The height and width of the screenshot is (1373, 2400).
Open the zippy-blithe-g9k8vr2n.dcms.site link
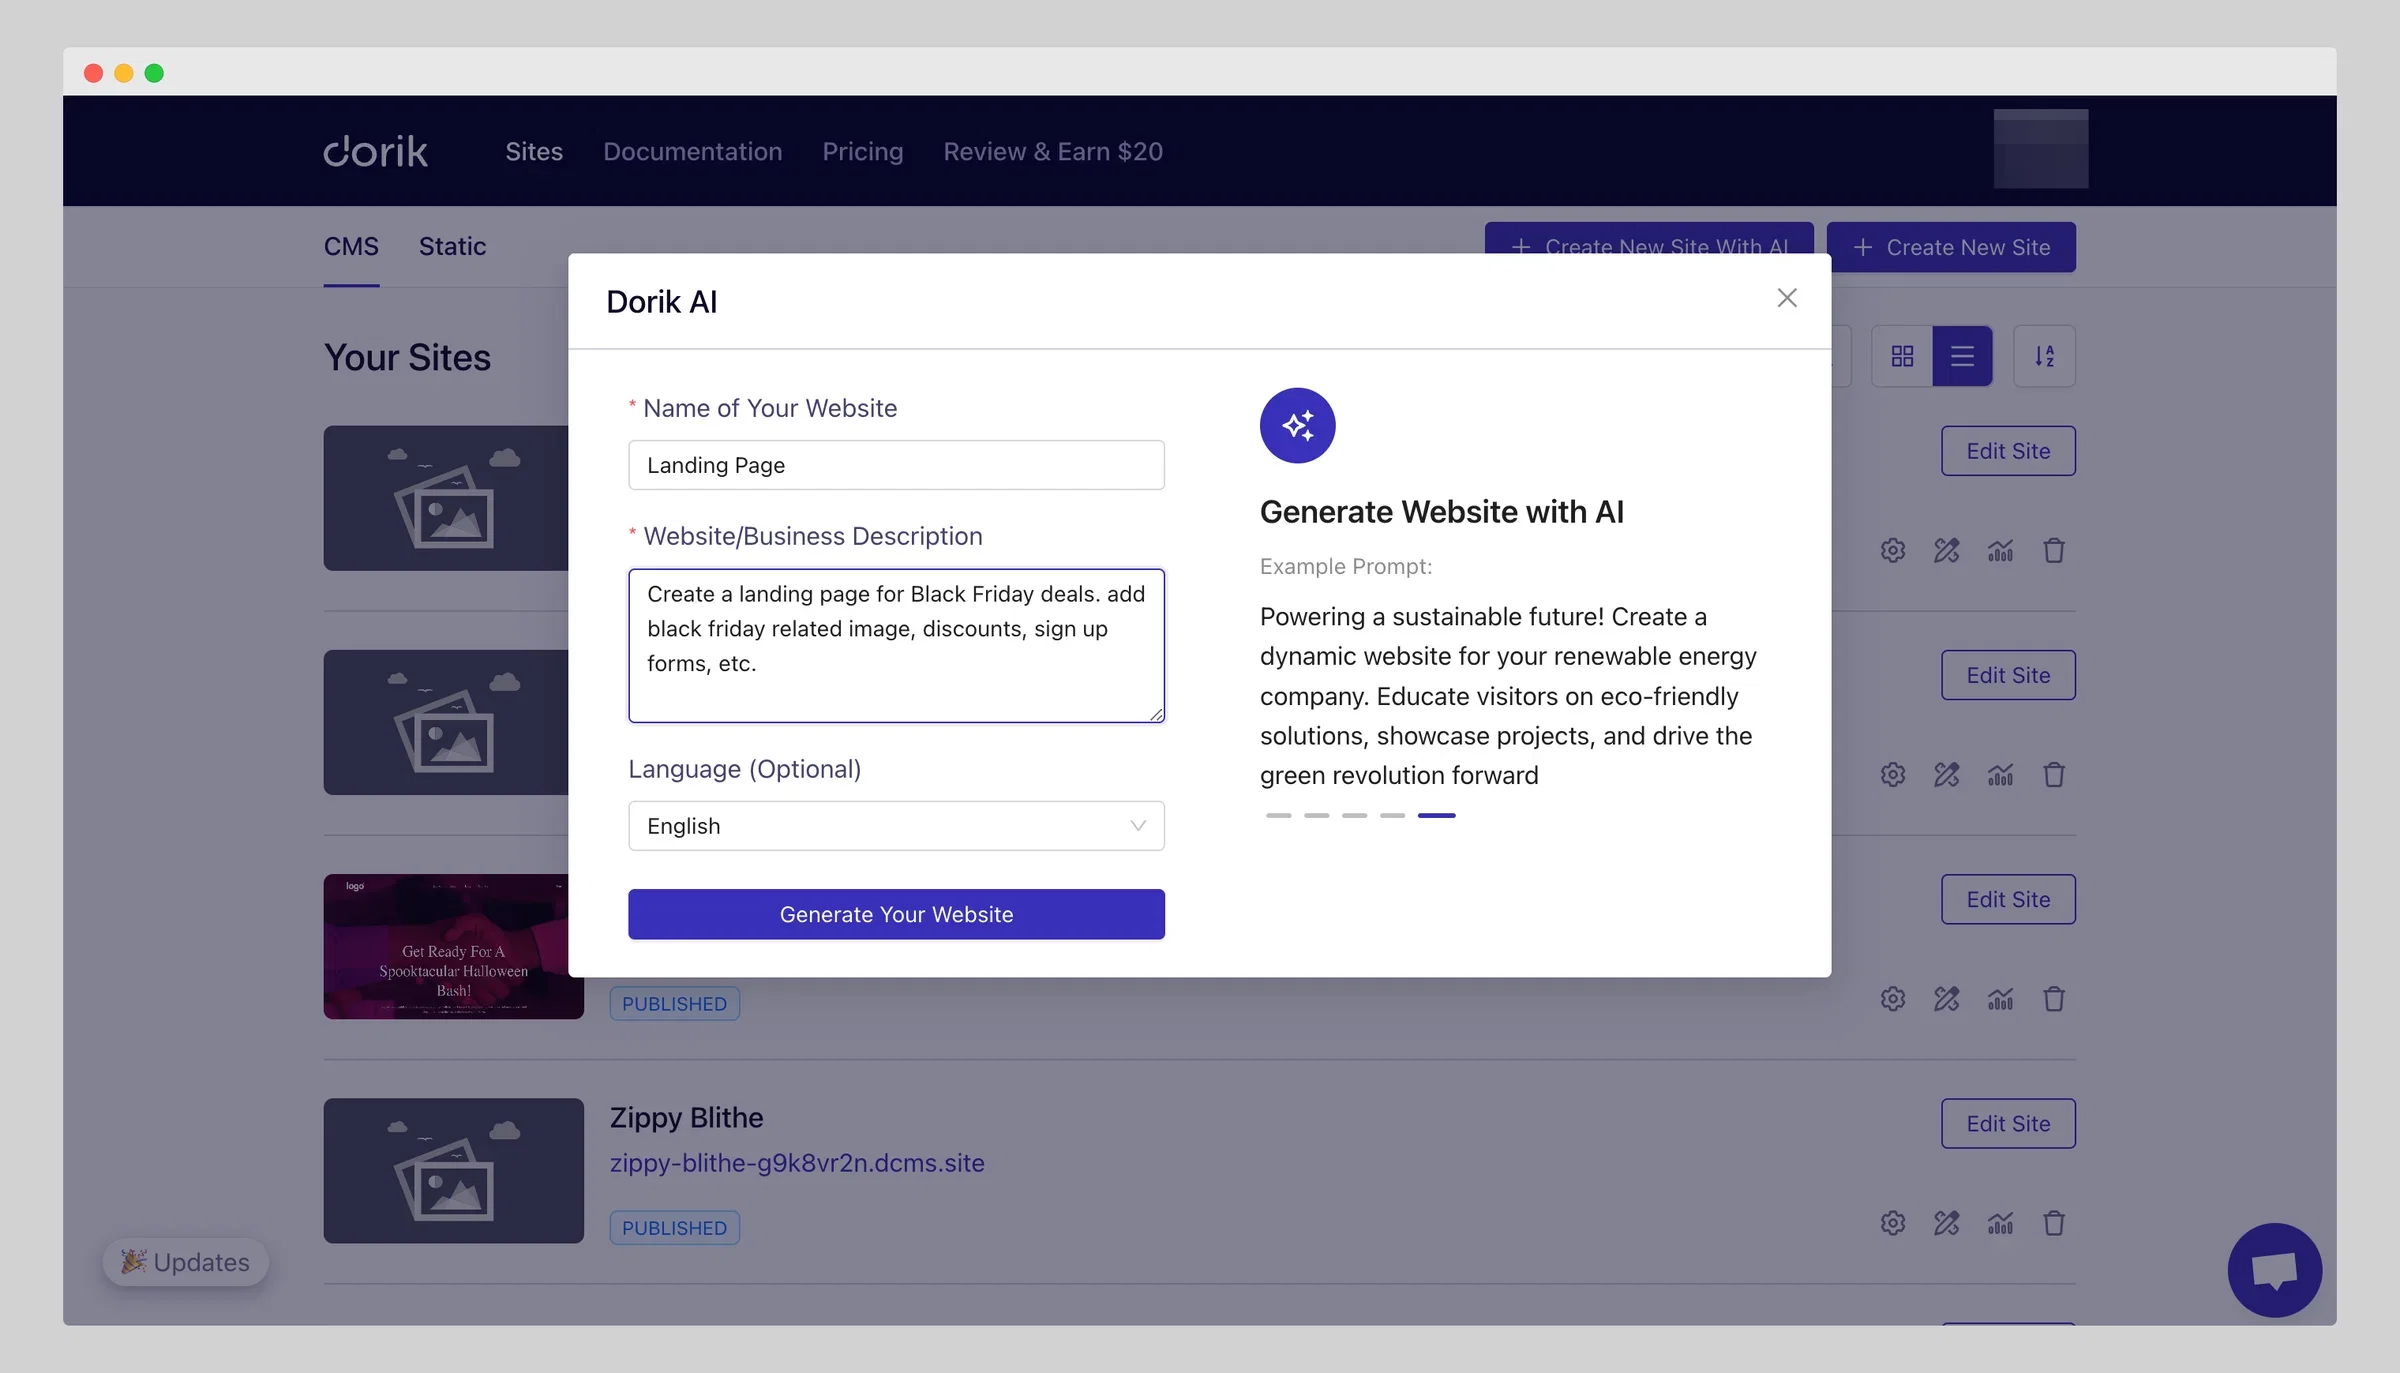coord(797,1163)
